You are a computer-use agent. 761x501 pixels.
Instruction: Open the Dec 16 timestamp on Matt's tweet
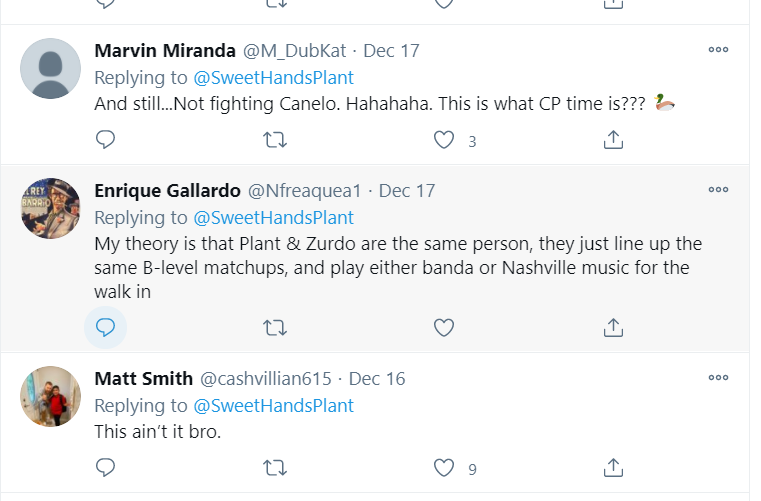click(x=377, y=379)
